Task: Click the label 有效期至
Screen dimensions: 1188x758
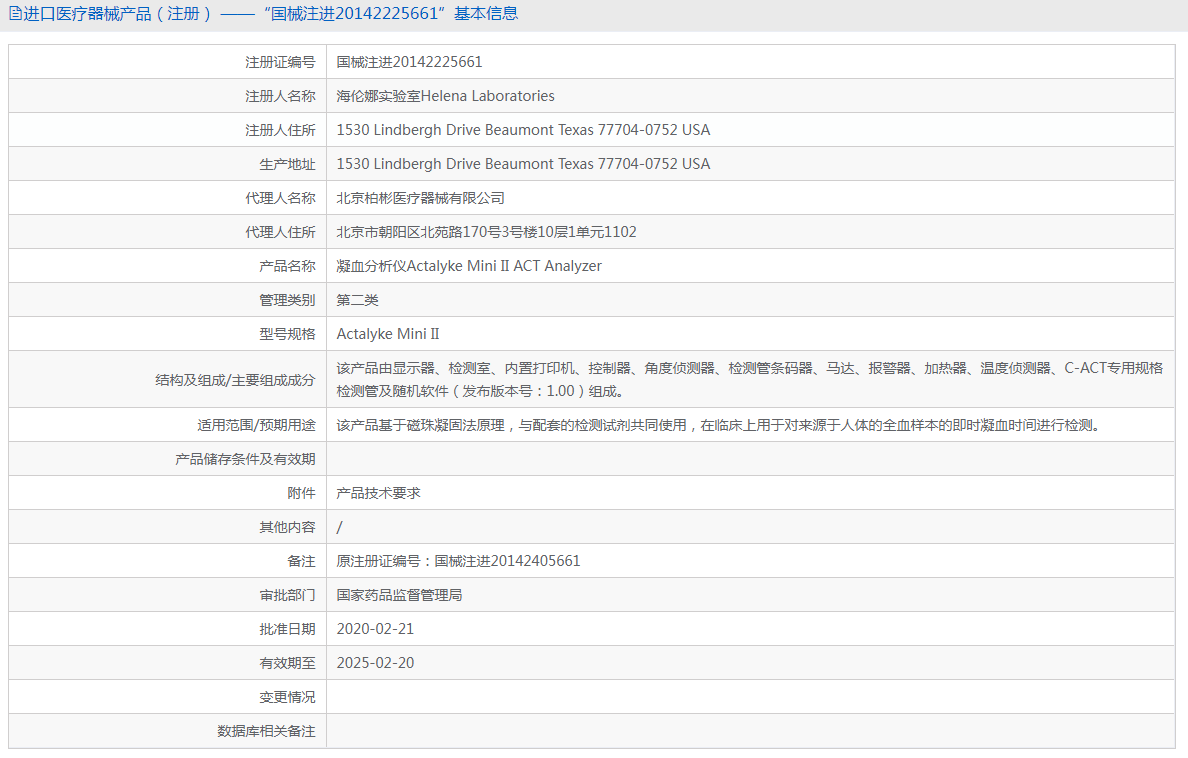Action: [x=286, y=665]
